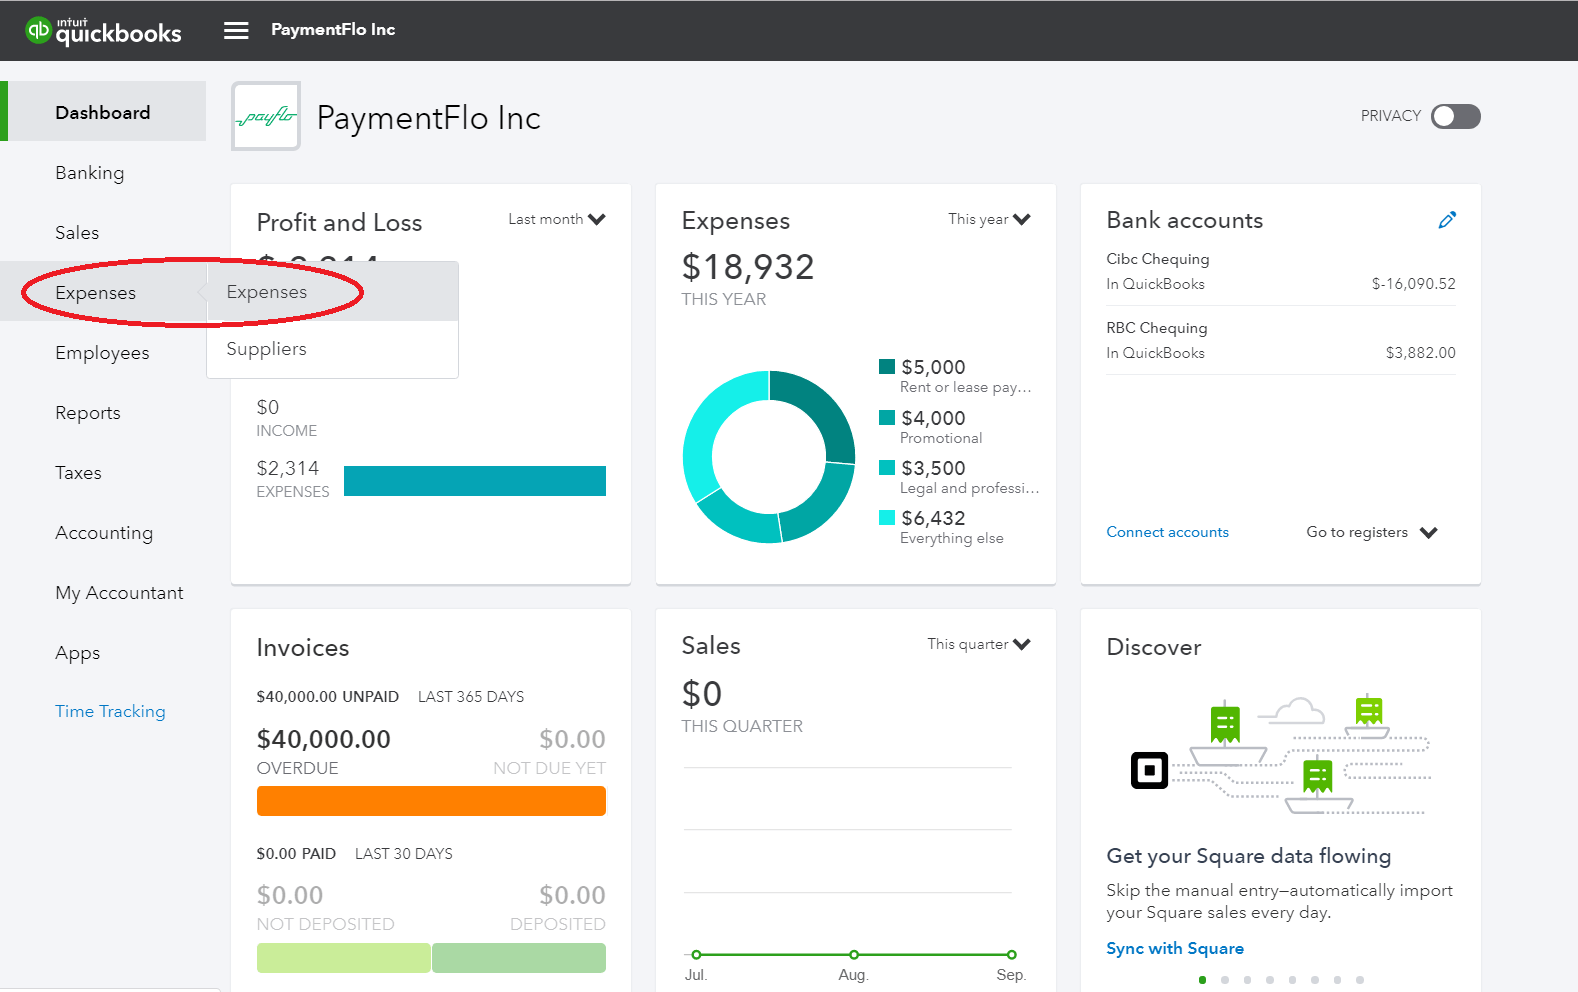
Task: Click the Time Tracking link
Action: click(110, 711)
